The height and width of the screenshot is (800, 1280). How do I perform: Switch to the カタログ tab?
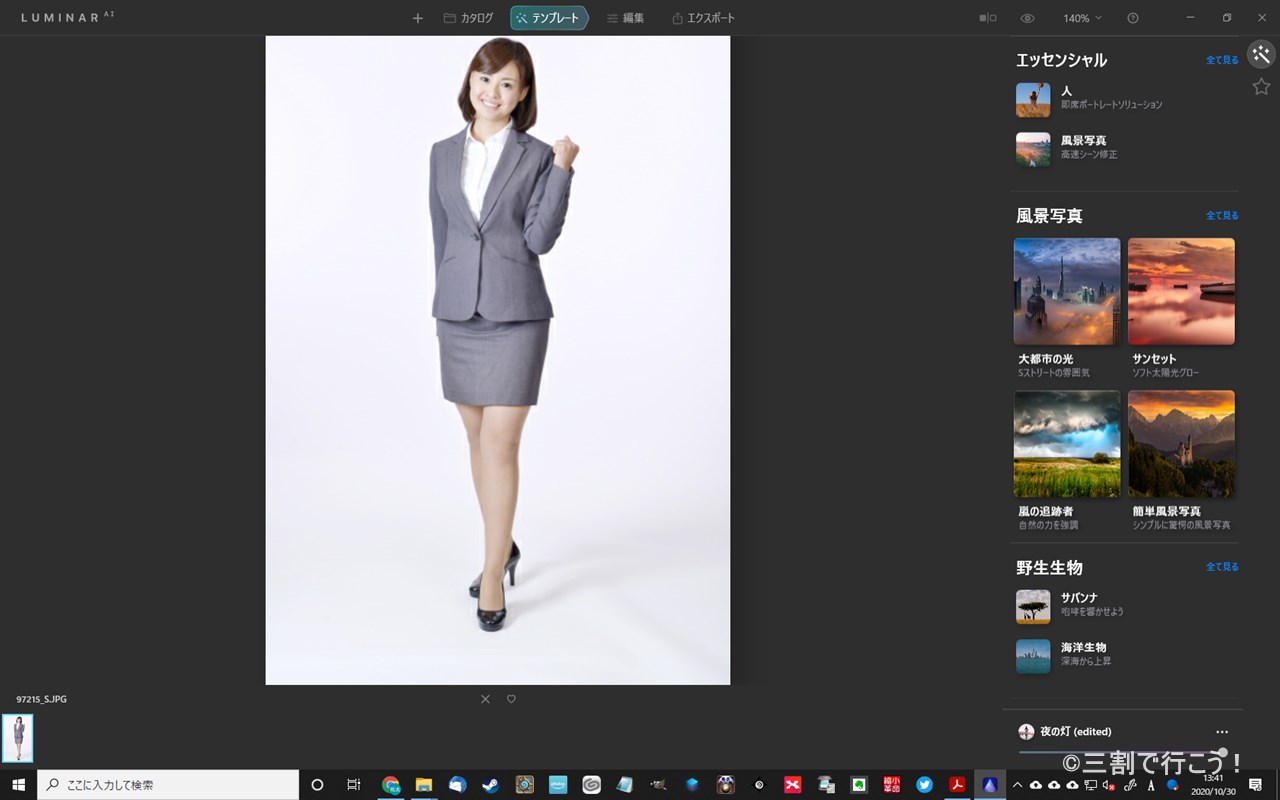[x=468, y=18]
